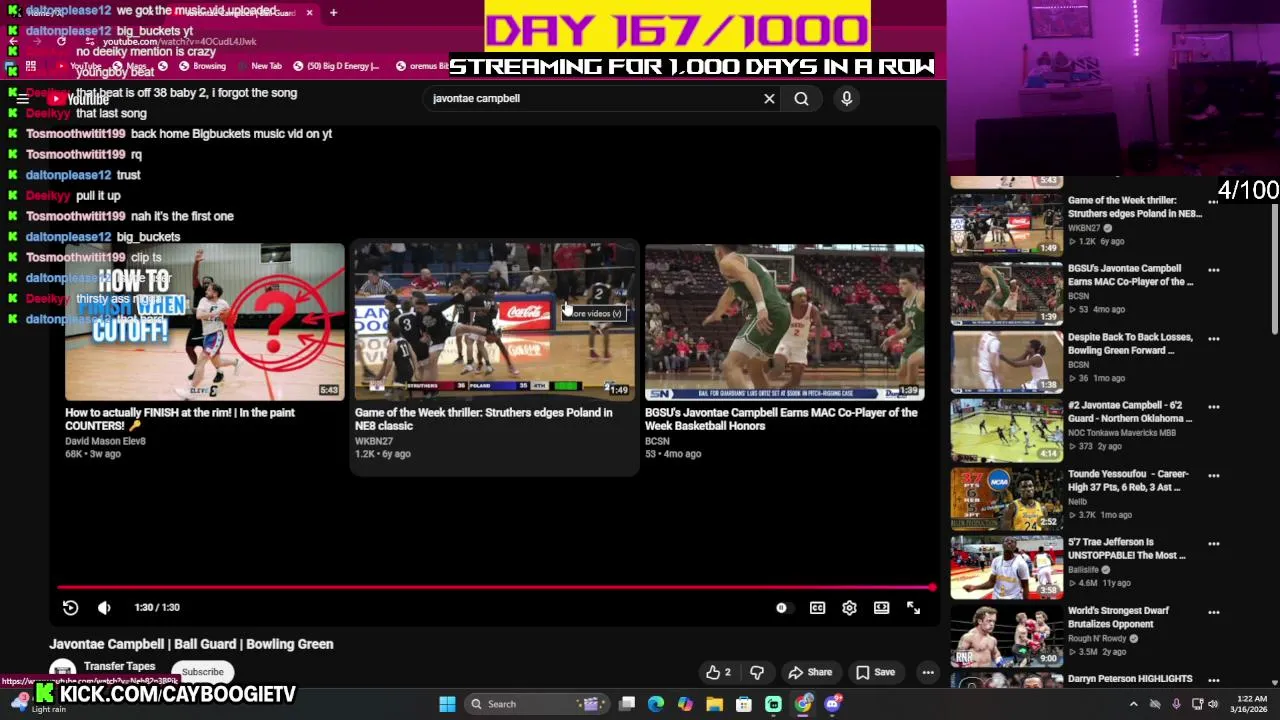Open World's Strongest Dwarf sidebar title

tap(1118, 617)
